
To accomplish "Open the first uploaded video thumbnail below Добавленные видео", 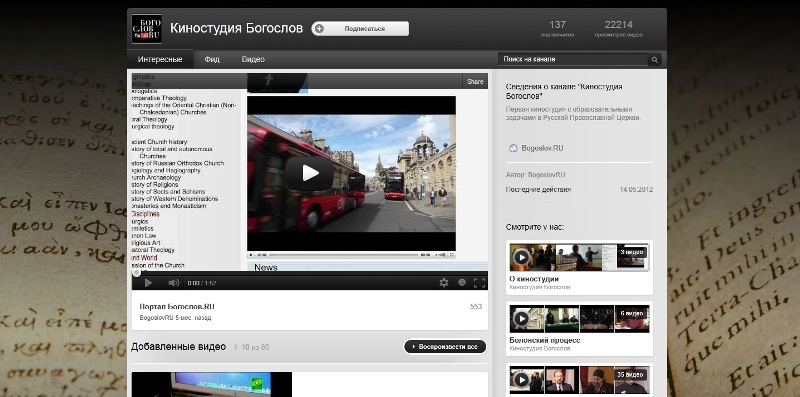I will tap(212, 384).
